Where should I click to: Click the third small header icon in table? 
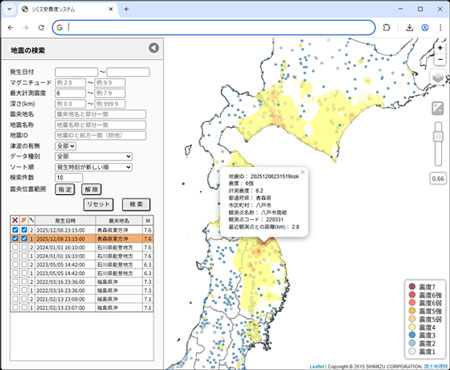point(32,220)
